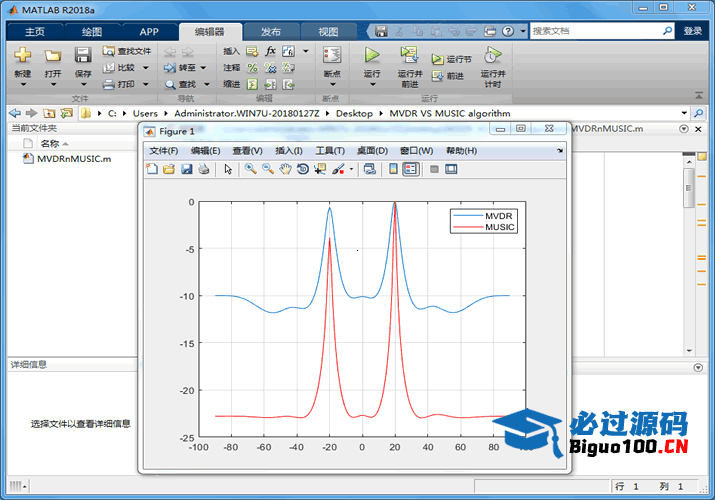The image size is (715, 500).
Task: Click the New Figure icon in Figure 1 toolbar
Action: tap(152, 169)
